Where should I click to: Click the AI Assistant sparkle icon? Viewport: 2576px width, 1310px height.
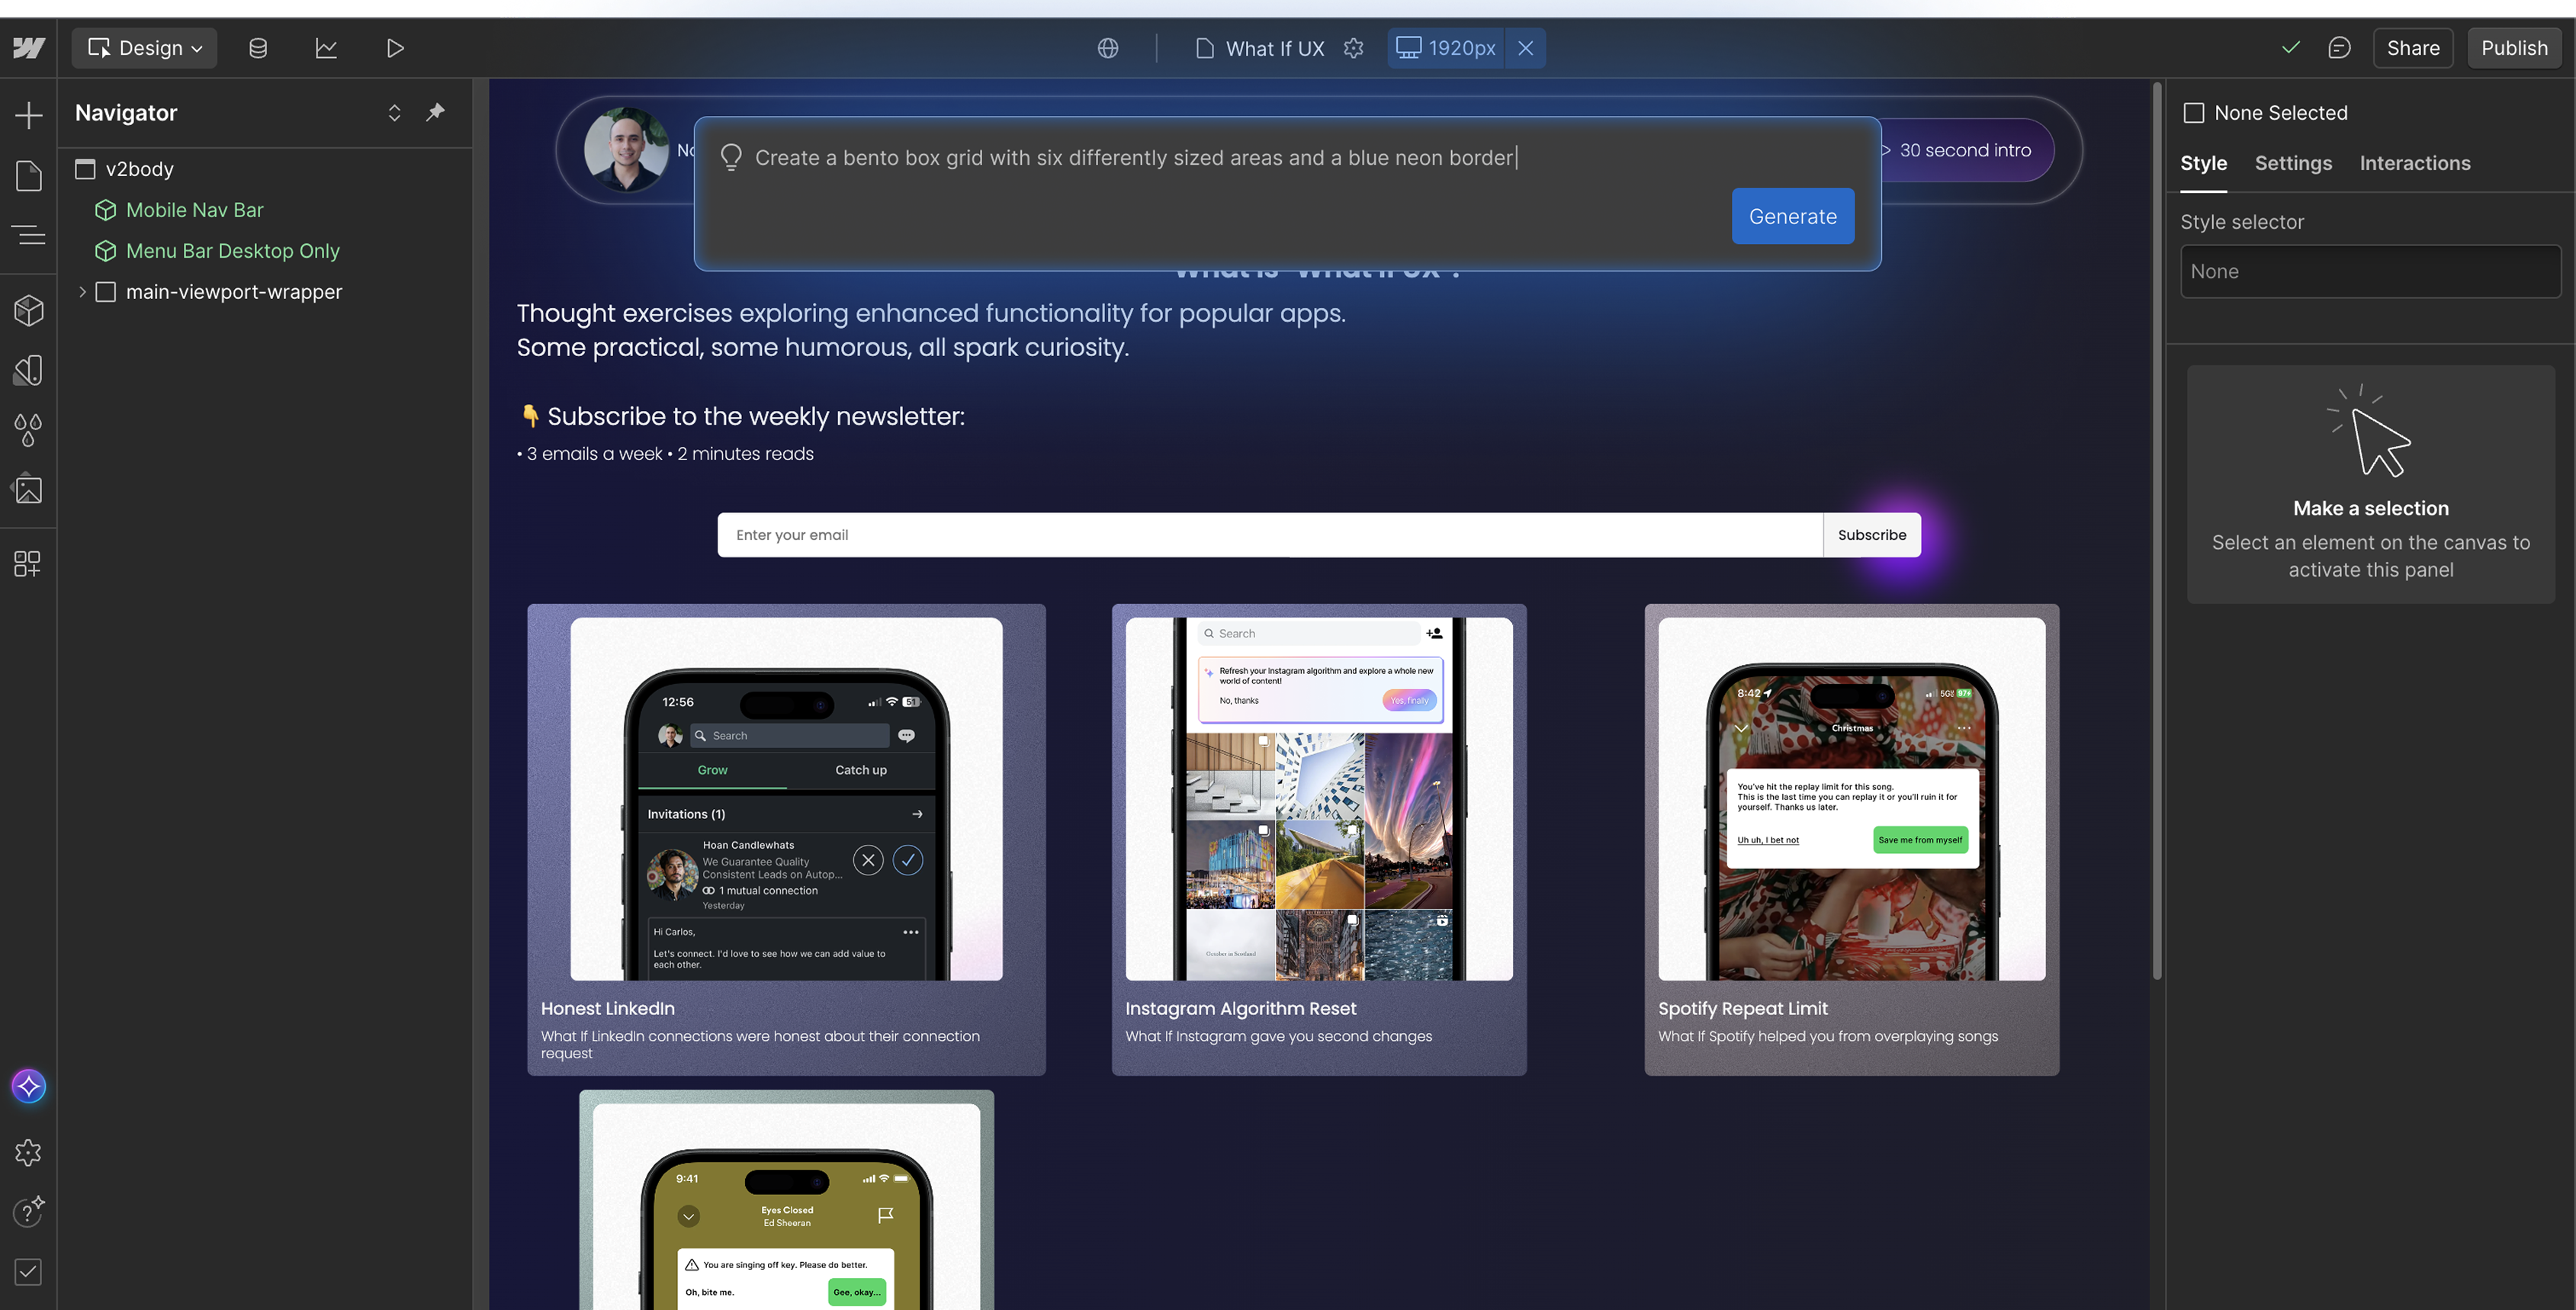click(28, 1086)
